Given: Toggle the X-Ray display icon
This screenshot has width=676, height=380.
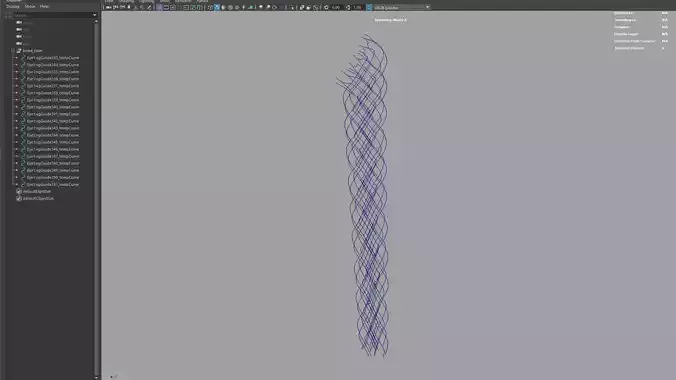Looking at the screenshot, I should (301, 7).
